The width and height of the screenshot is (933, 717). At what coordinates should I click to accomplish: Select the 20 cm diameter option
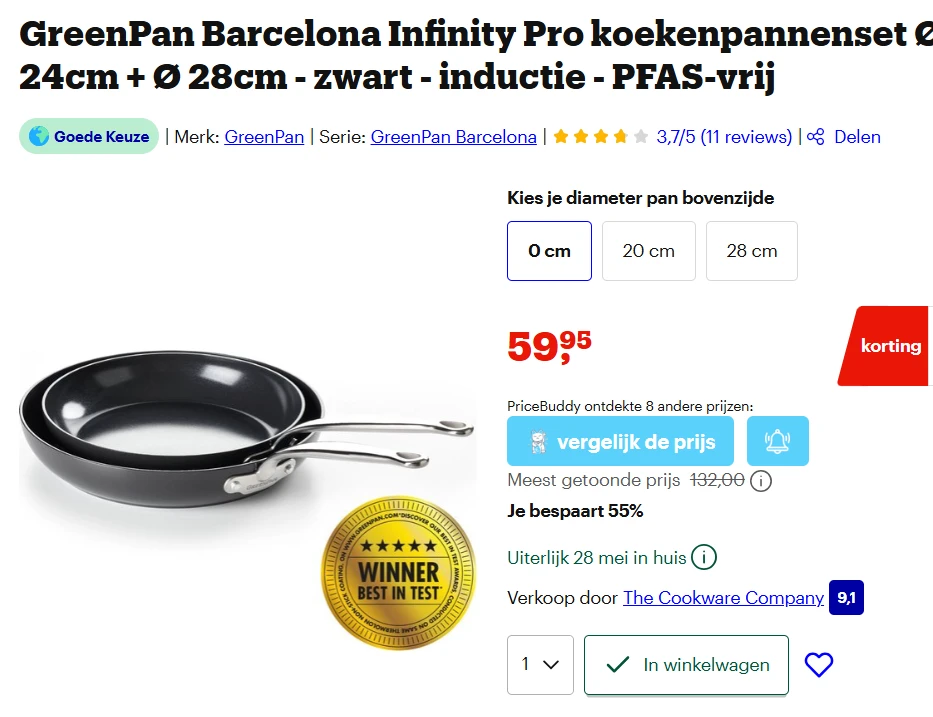pyautogui.click(x=649, y=251)
